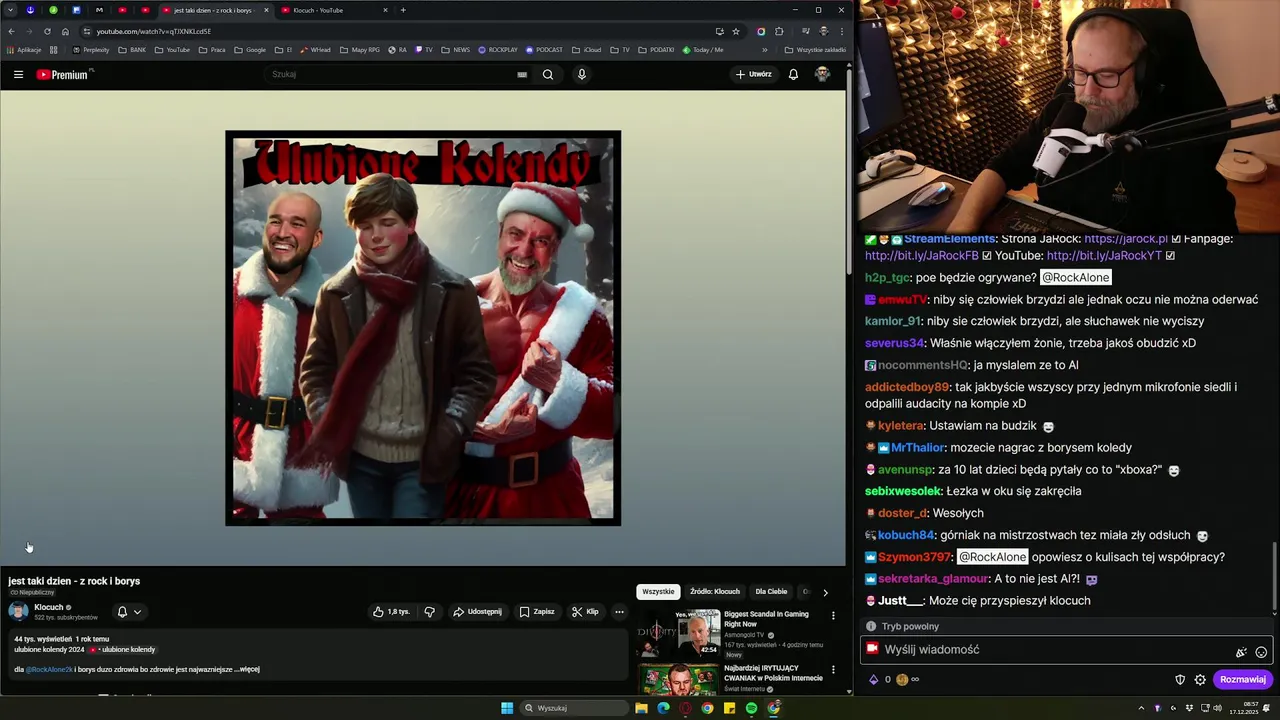Image resolution: width=1280 pixels, height=720 pixels.
Task: Start voice search with the microphone icon
Action: (x=581, y=74)
